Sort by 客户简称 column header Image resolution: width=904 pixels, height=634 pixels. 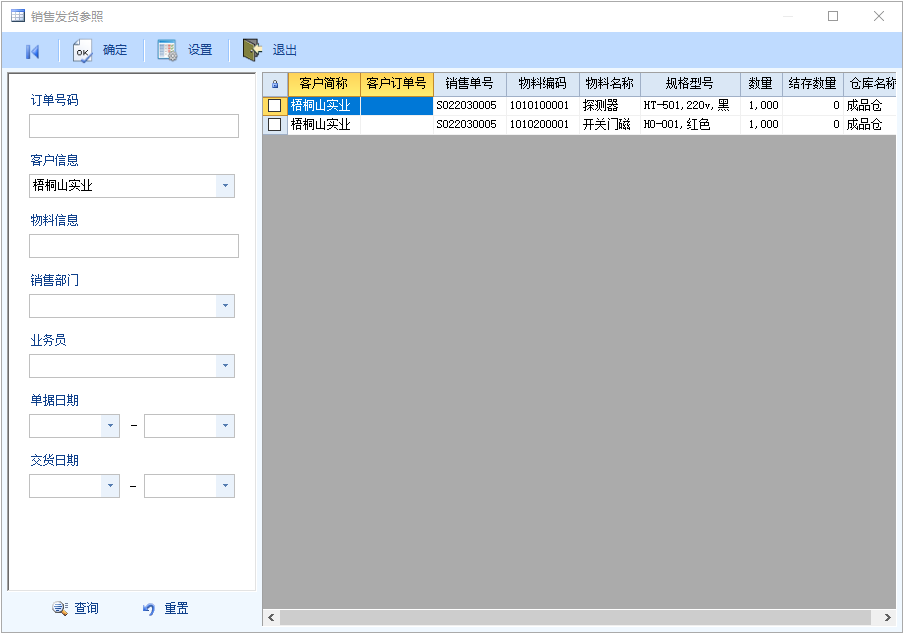click(324, 84)
